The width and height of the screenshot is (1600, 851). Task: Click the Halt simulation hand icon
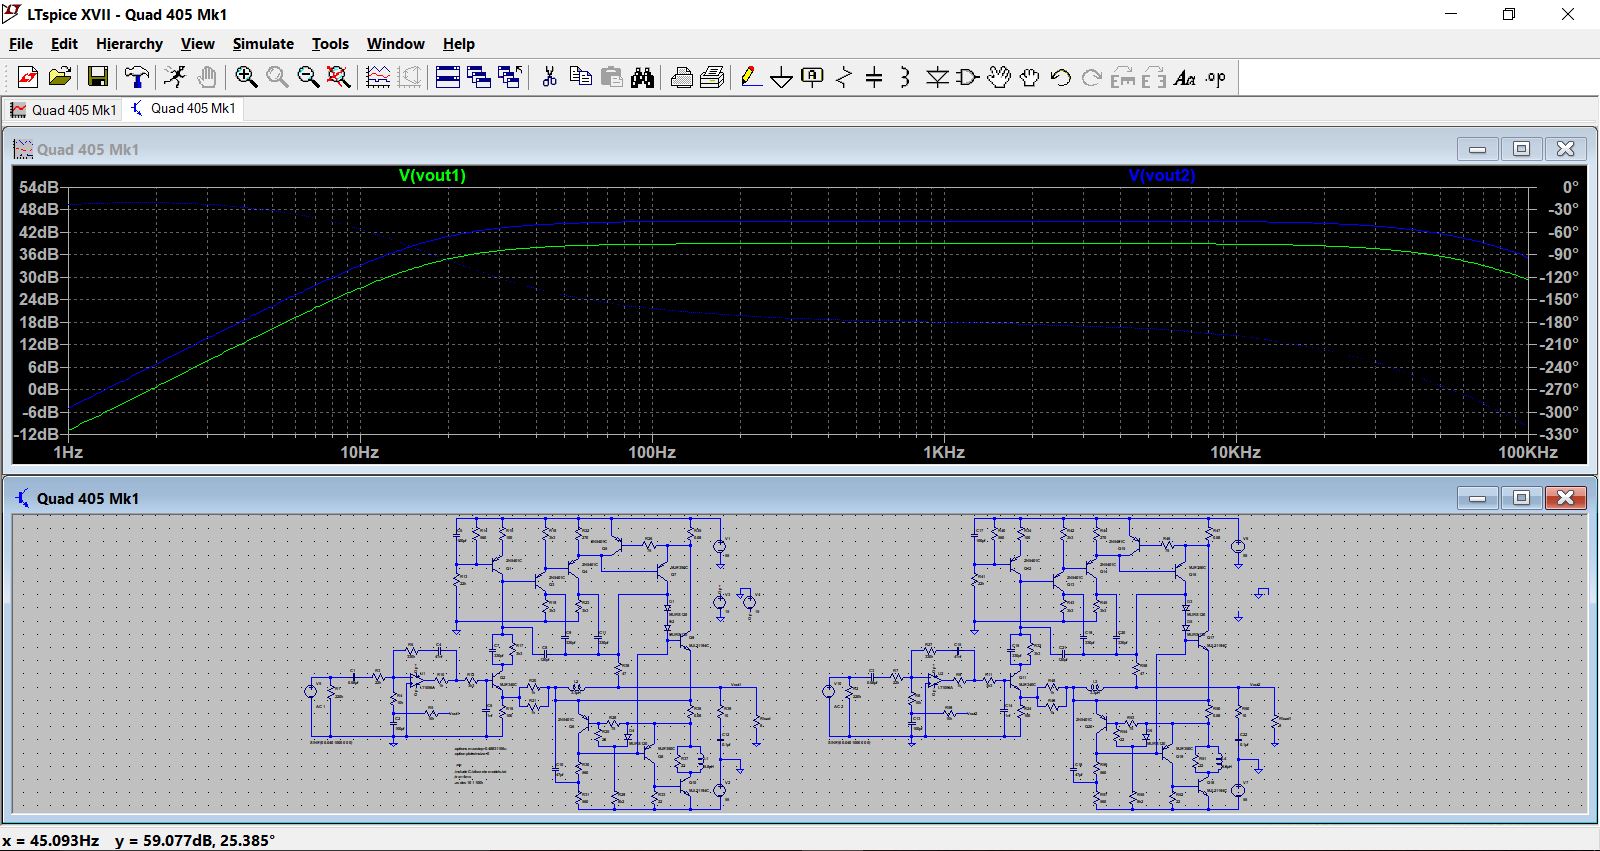pos(207,77)
